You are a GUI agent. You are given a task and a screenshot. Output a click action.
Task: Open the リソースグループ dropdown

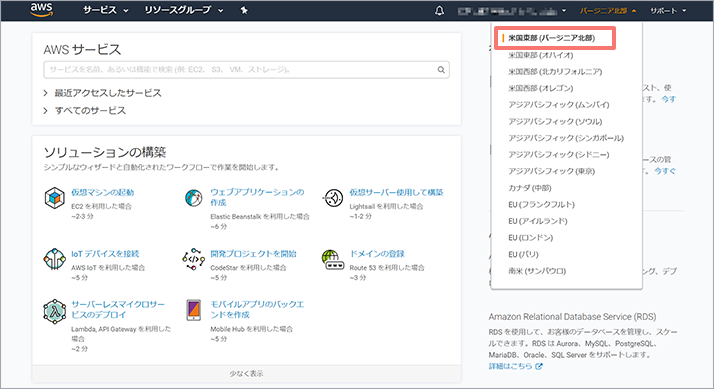[184, 10]
